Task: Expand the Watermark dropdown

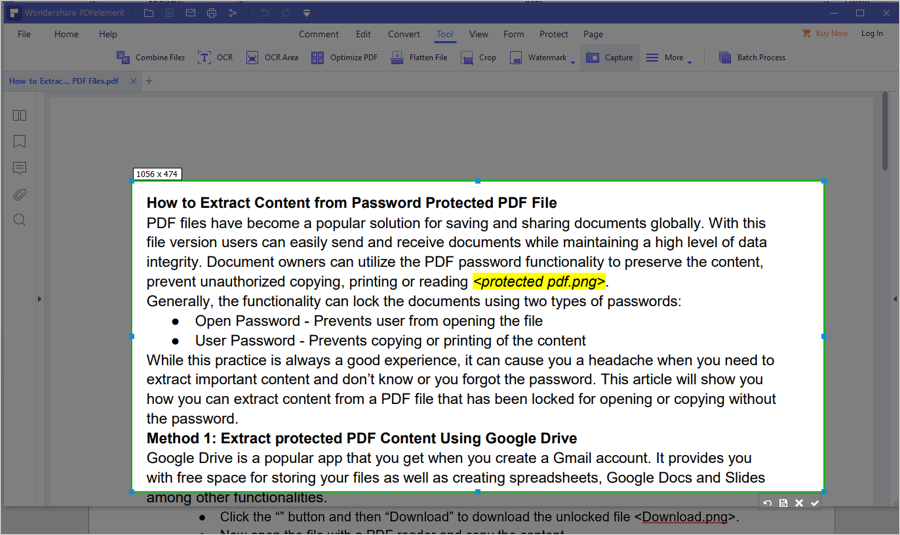Action: (x=572, y=61)
